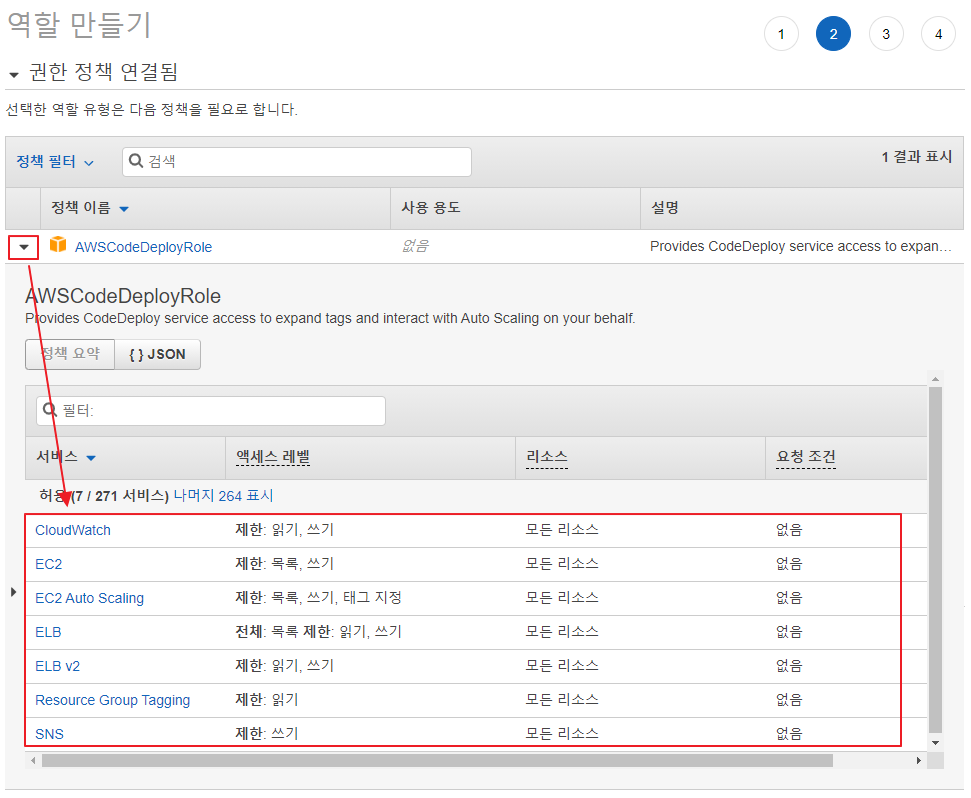Click the scroll down arrow of the summary panel

(935, 742)
